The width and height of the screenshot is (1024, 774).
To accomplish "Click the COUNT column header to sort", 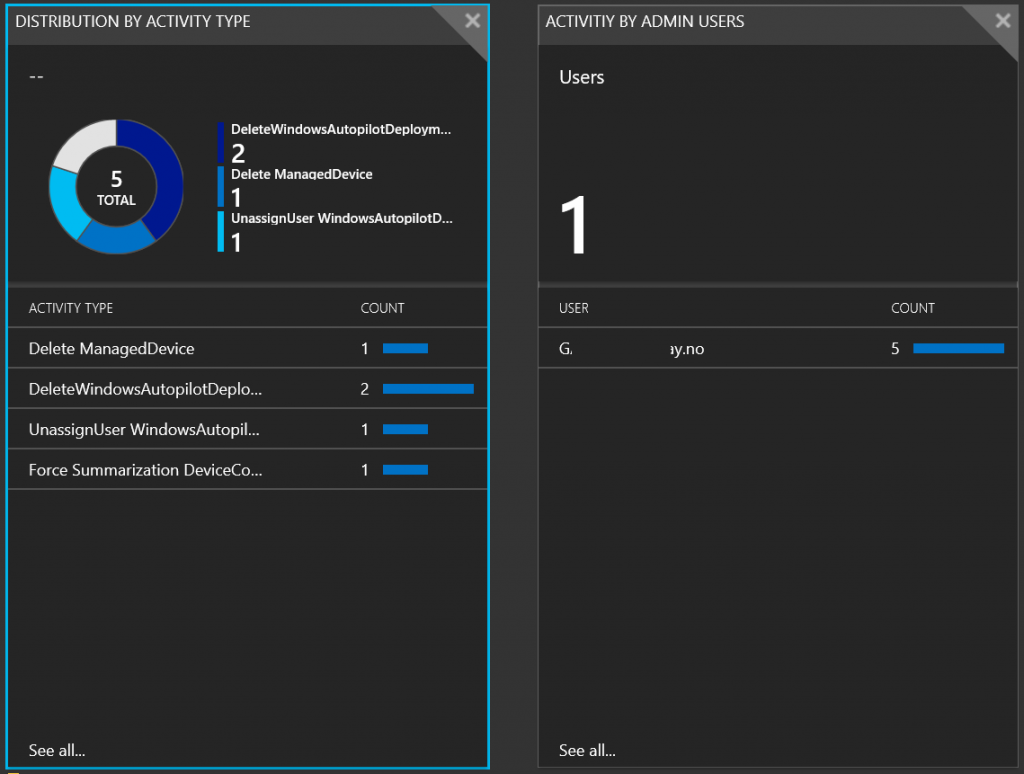I will click(x=382, y=308).
